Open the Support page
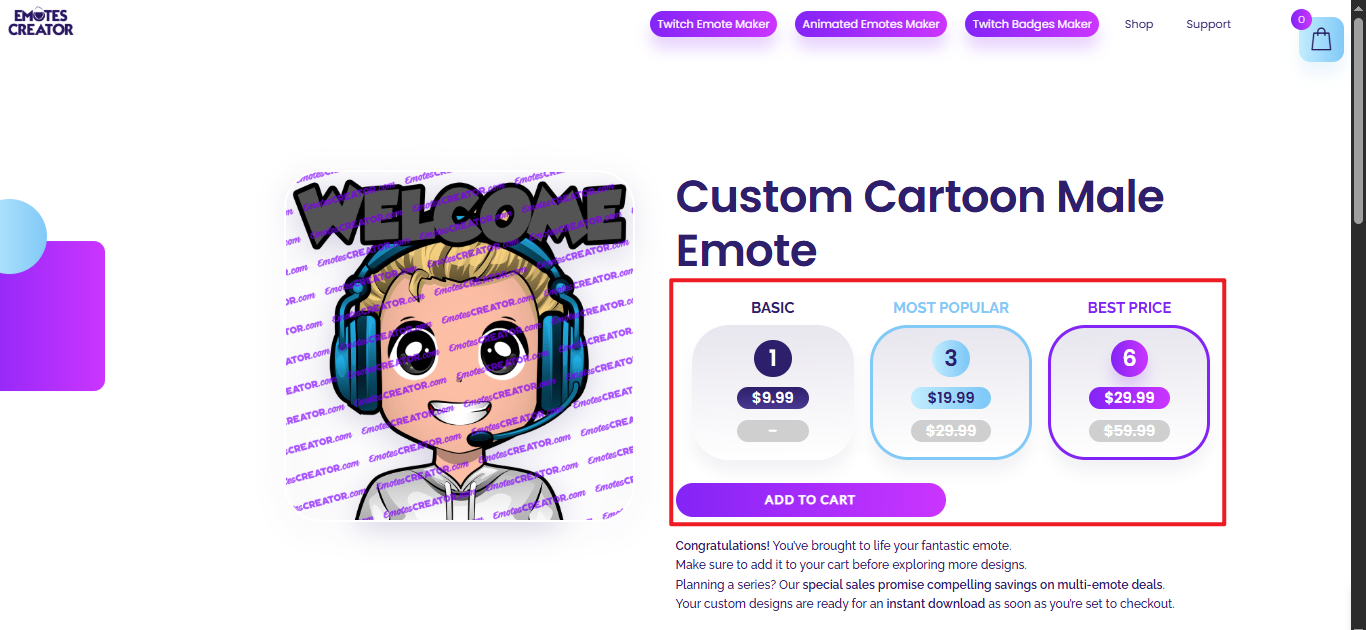Viewport: 1366px width, 630px height. tap(1208, 24)
